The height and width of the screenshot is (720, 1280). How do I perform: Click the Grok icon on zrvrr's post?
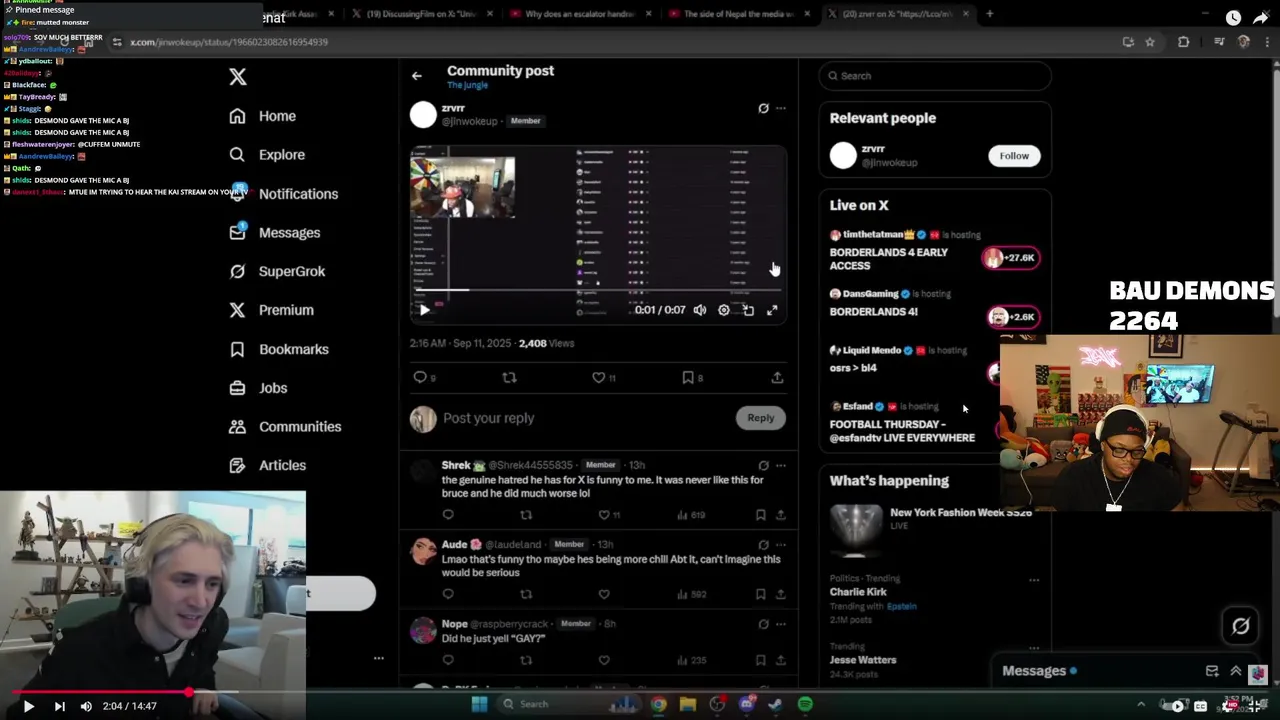coord(763,108)
